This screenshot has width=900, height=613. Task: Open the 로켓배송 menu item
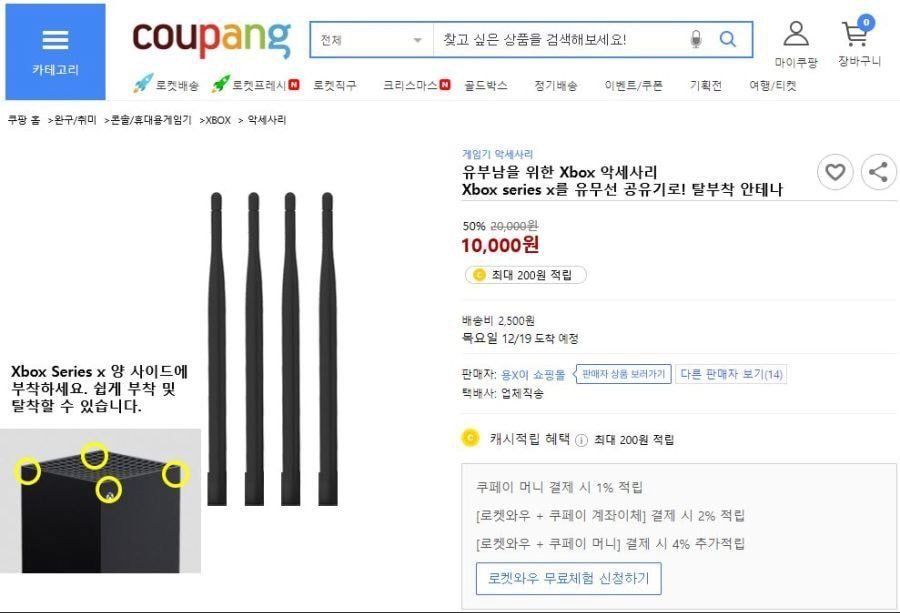coord(166,85)
